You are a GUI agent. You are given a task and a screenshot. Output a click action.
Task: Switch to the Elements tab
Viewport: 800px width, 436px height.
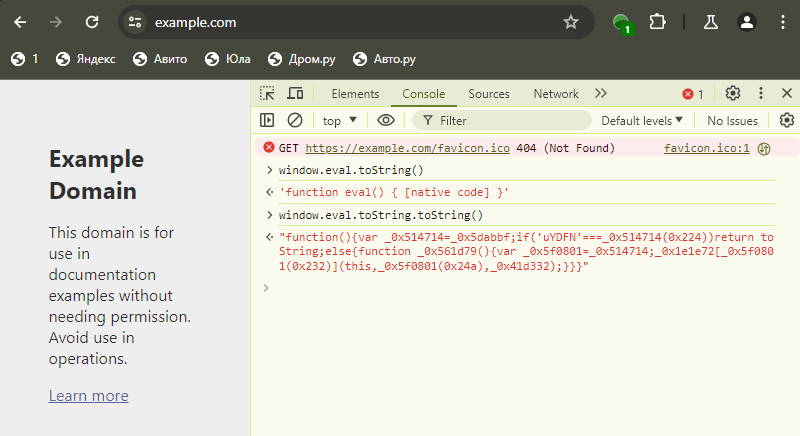click(x=355, y=94)
